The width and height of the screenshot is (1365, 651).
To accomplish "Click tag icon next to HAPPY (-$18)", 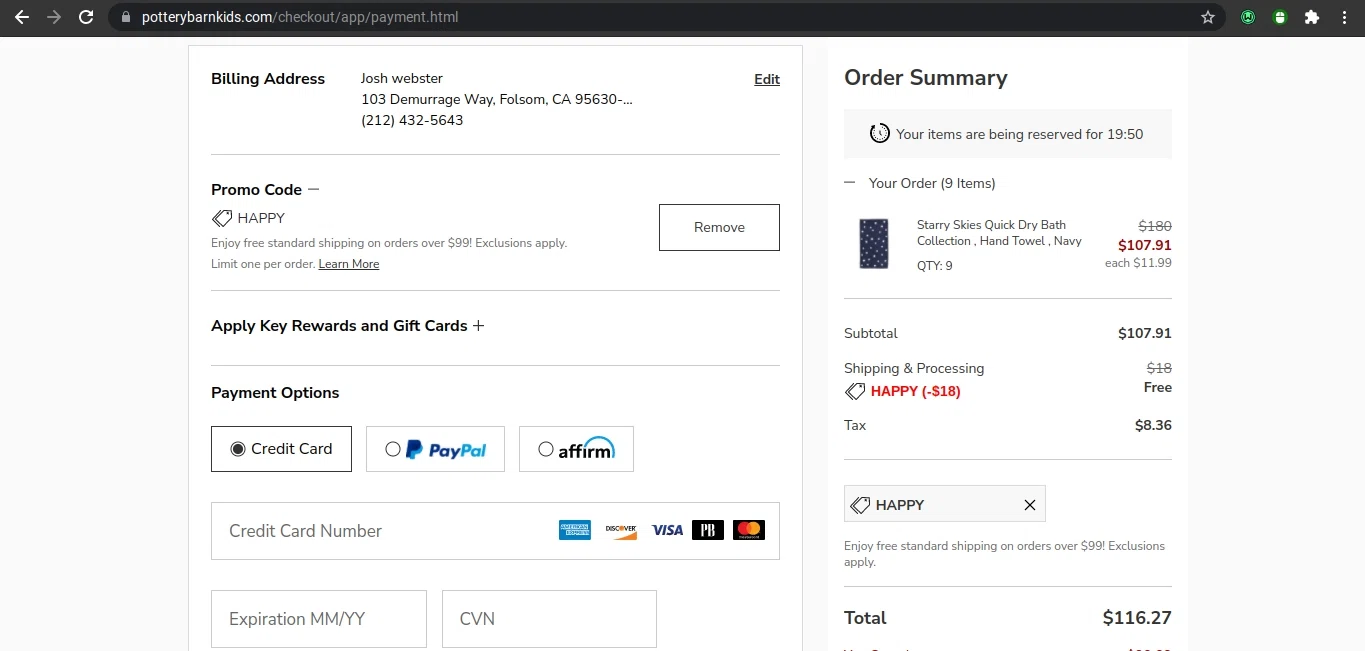I will [x=855, y=391].
